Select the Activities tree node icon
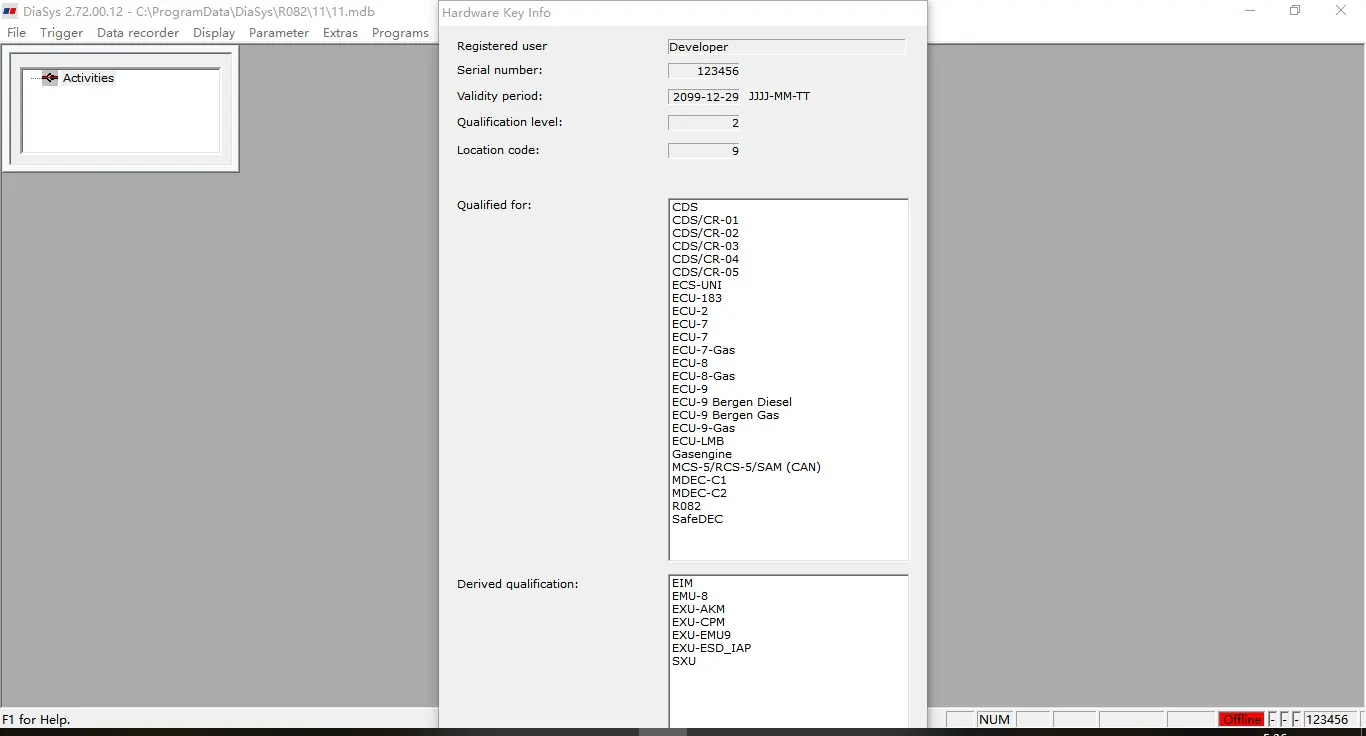Viewport: 1366px width, 736px height. (50, 78)
